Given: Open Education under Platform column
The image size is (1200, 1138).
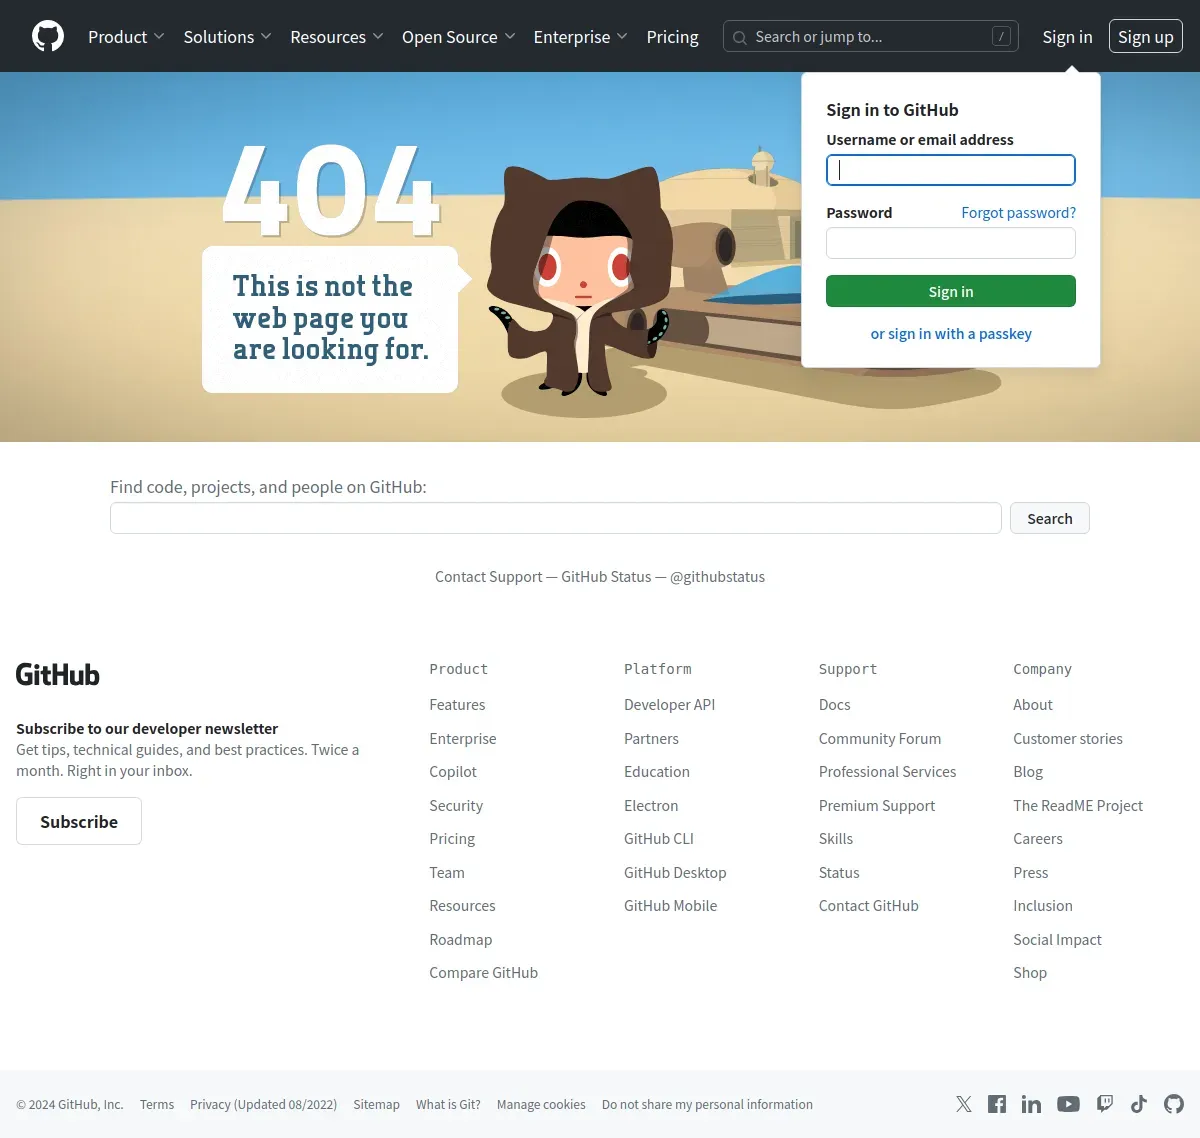Looking at the screenshot, I should tap(657, 772).
